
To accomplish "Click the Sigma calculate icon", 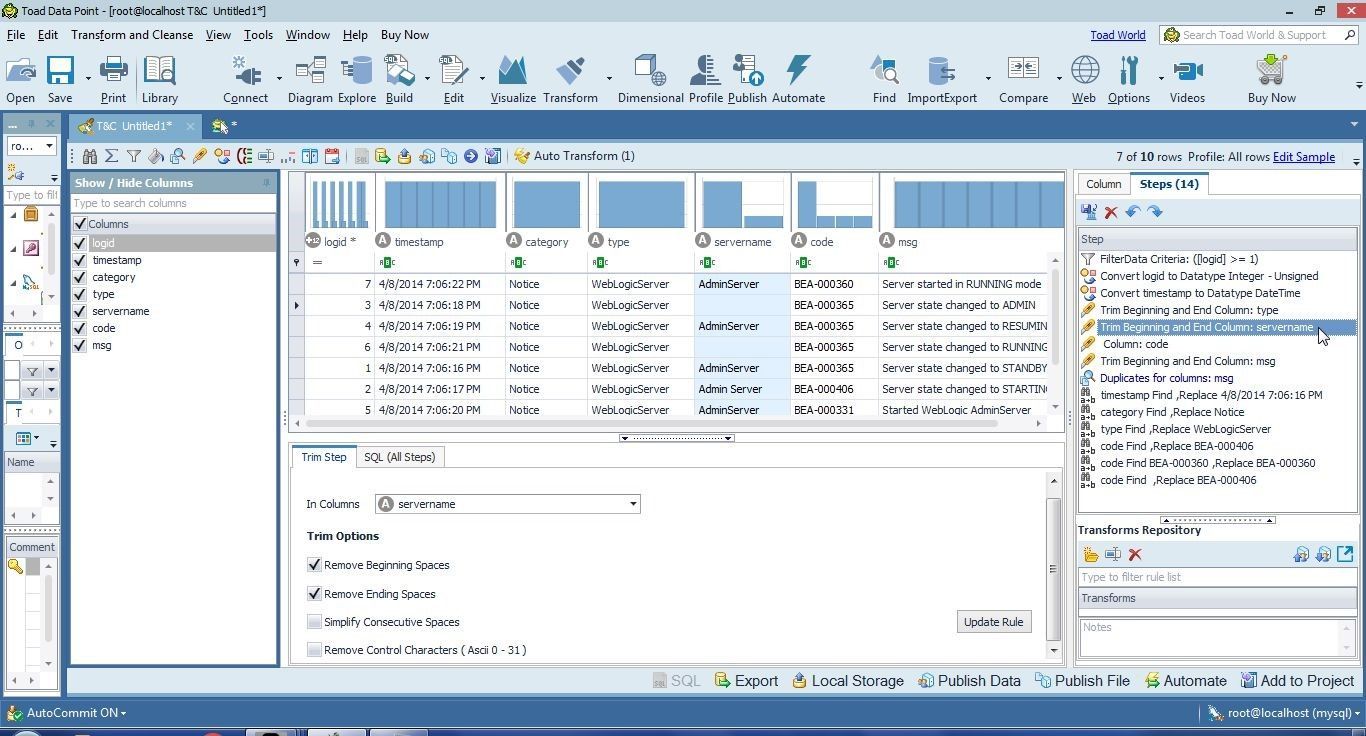I will [111, 156].
